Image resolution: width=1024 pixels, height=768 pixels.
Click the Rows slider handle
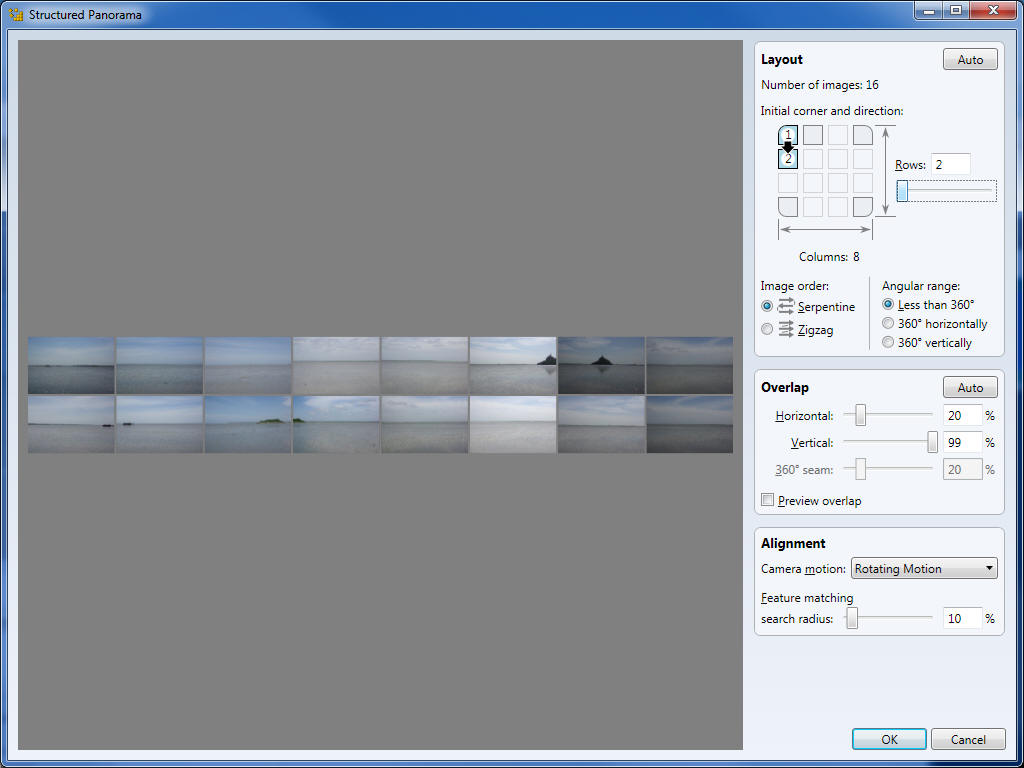coord(902,191)
